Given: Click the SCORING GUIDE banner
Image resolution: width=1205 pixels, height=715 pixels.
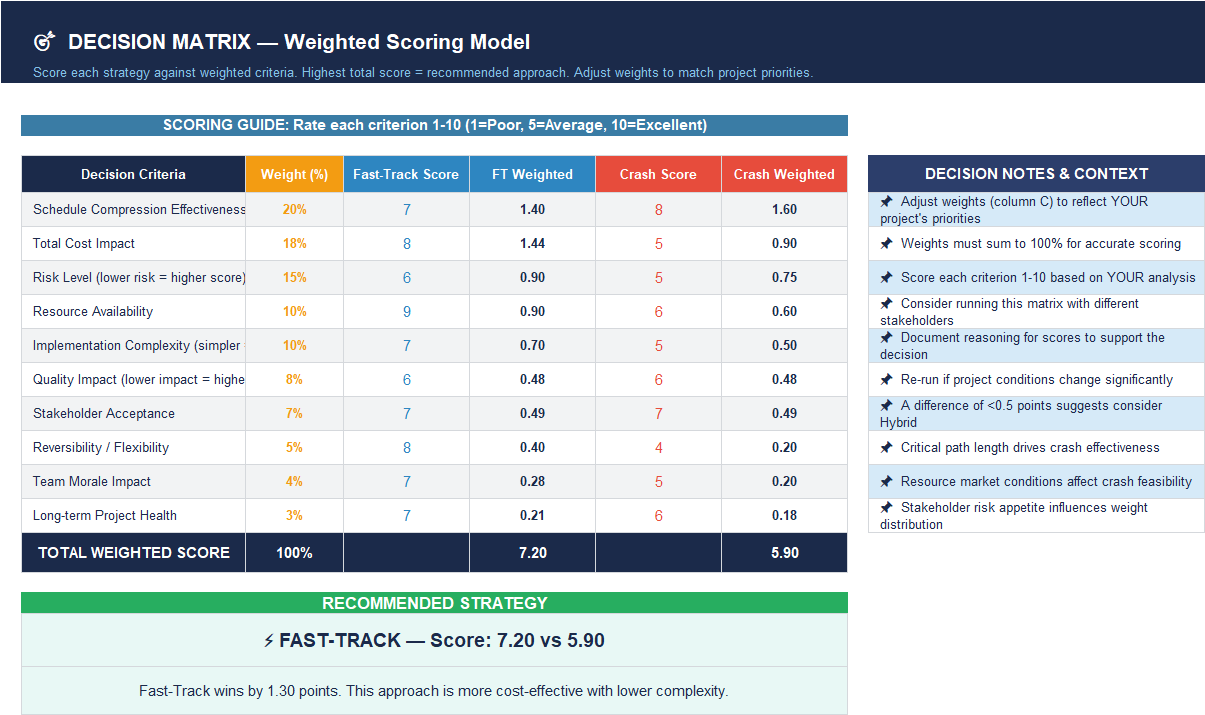Looking at the screenshot, I should (x=434, y=125).
